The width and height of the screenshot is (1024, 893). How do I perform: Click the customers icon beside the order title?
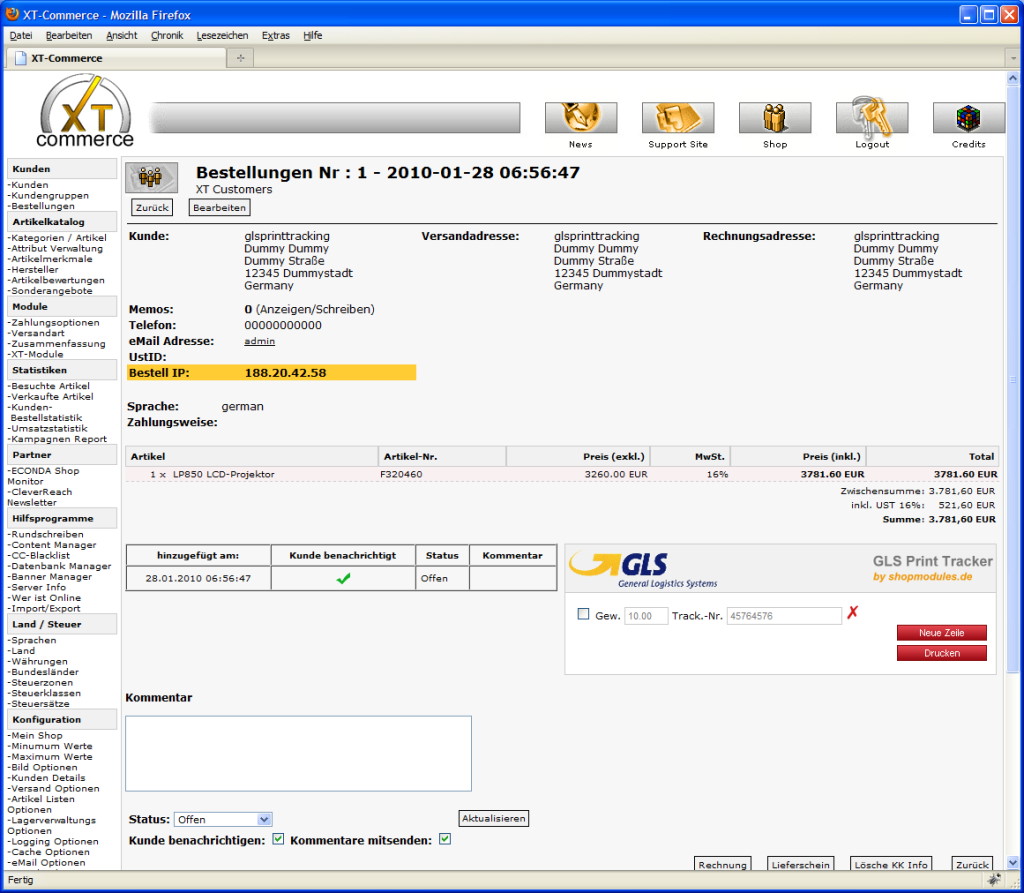coord(151,177)
